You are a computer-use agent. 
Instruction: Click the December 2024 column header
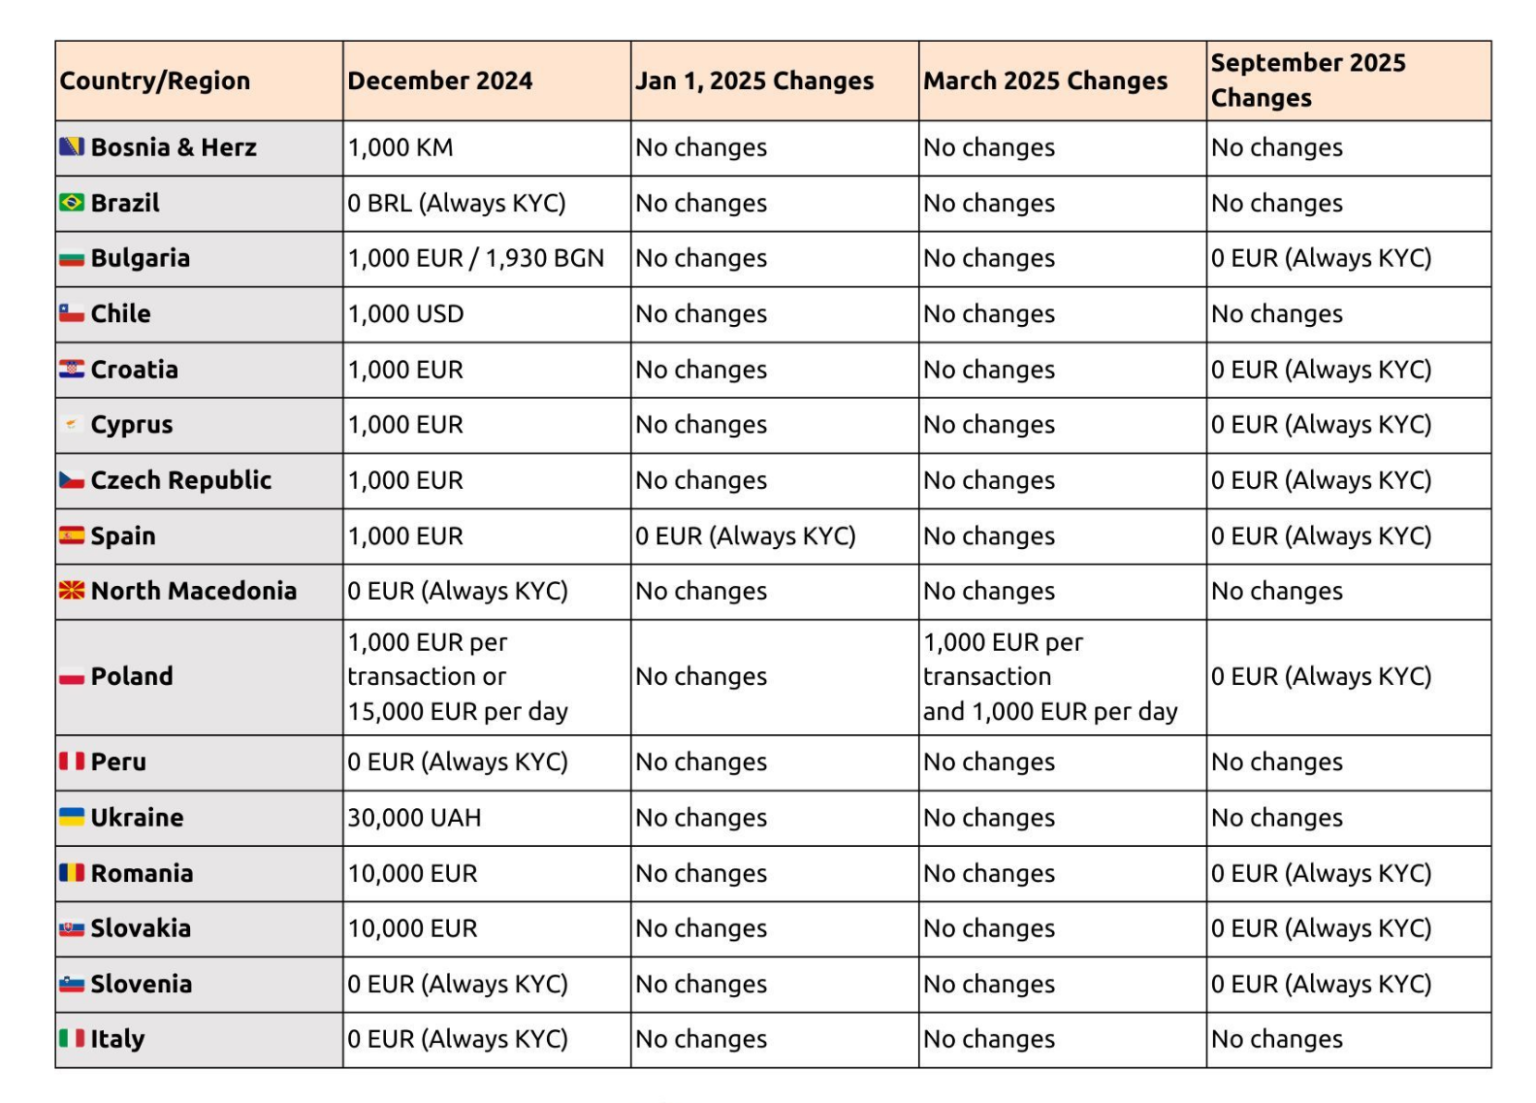pos(440,81)
